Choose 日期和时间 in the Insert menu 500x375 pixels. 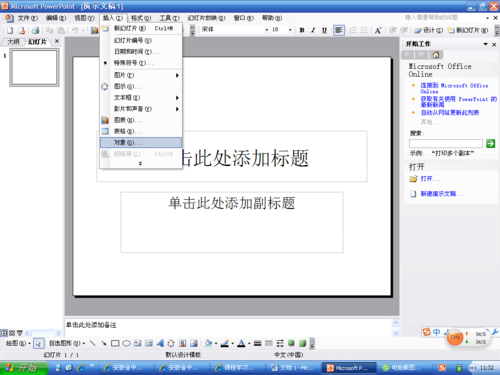(141, 52)
